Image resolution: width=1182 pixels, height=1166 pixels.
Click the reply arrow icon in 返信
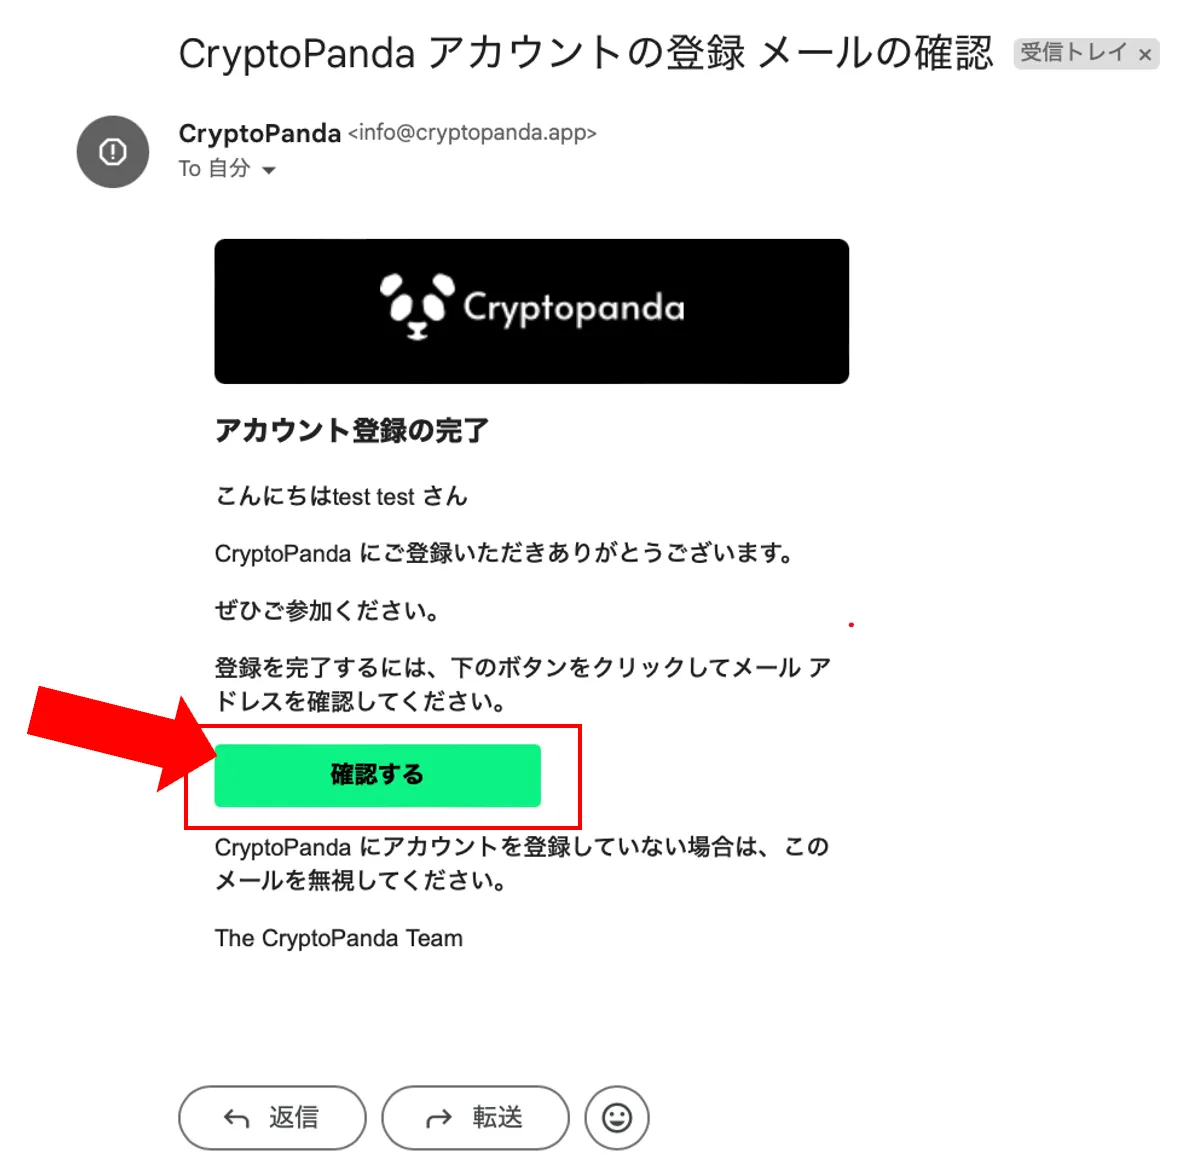click(x=237, y=1118)
